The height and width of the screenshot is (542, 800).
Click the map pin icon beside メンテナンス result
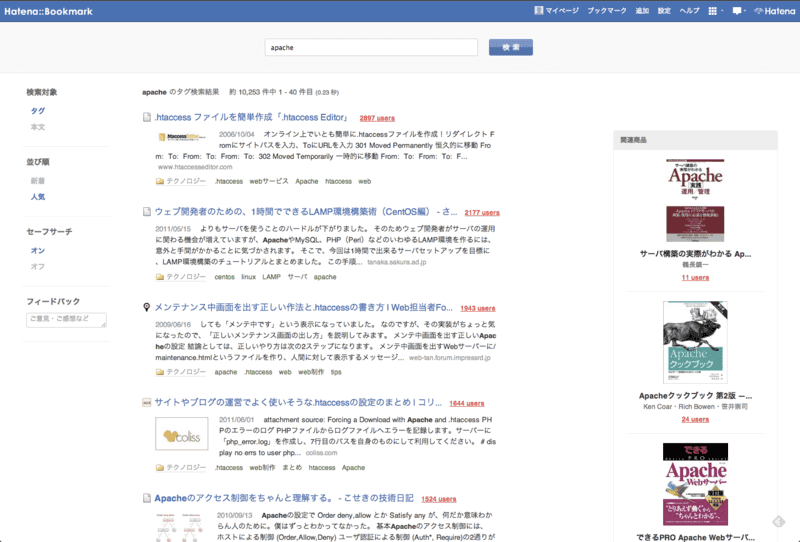coord(146,307)
